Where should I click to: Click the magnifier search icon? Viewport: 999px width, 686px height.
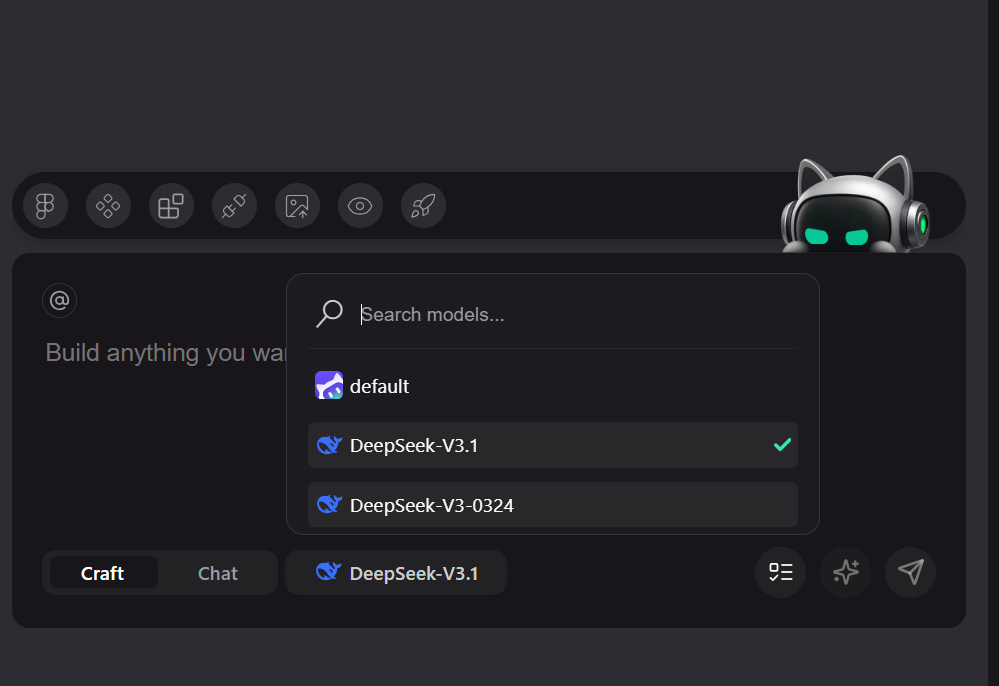pyautogui.click(x=329, y=313)
